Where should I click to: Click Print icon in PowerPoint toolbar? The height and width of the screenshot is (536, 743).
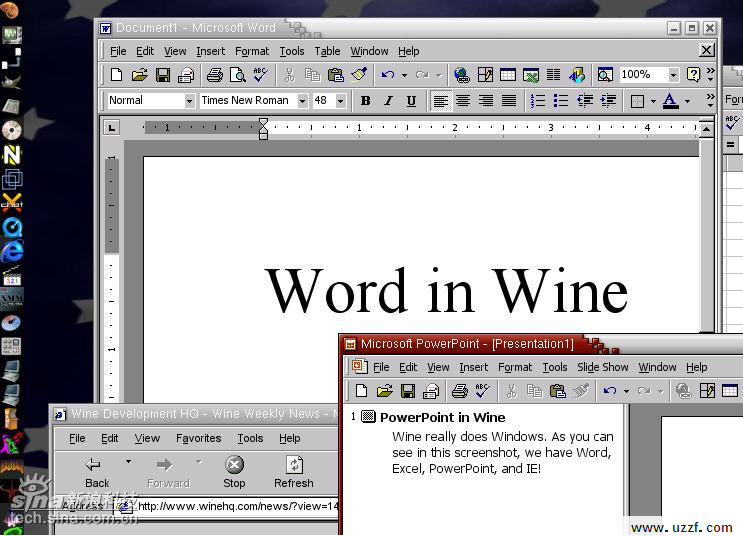(x=459, y=391)
